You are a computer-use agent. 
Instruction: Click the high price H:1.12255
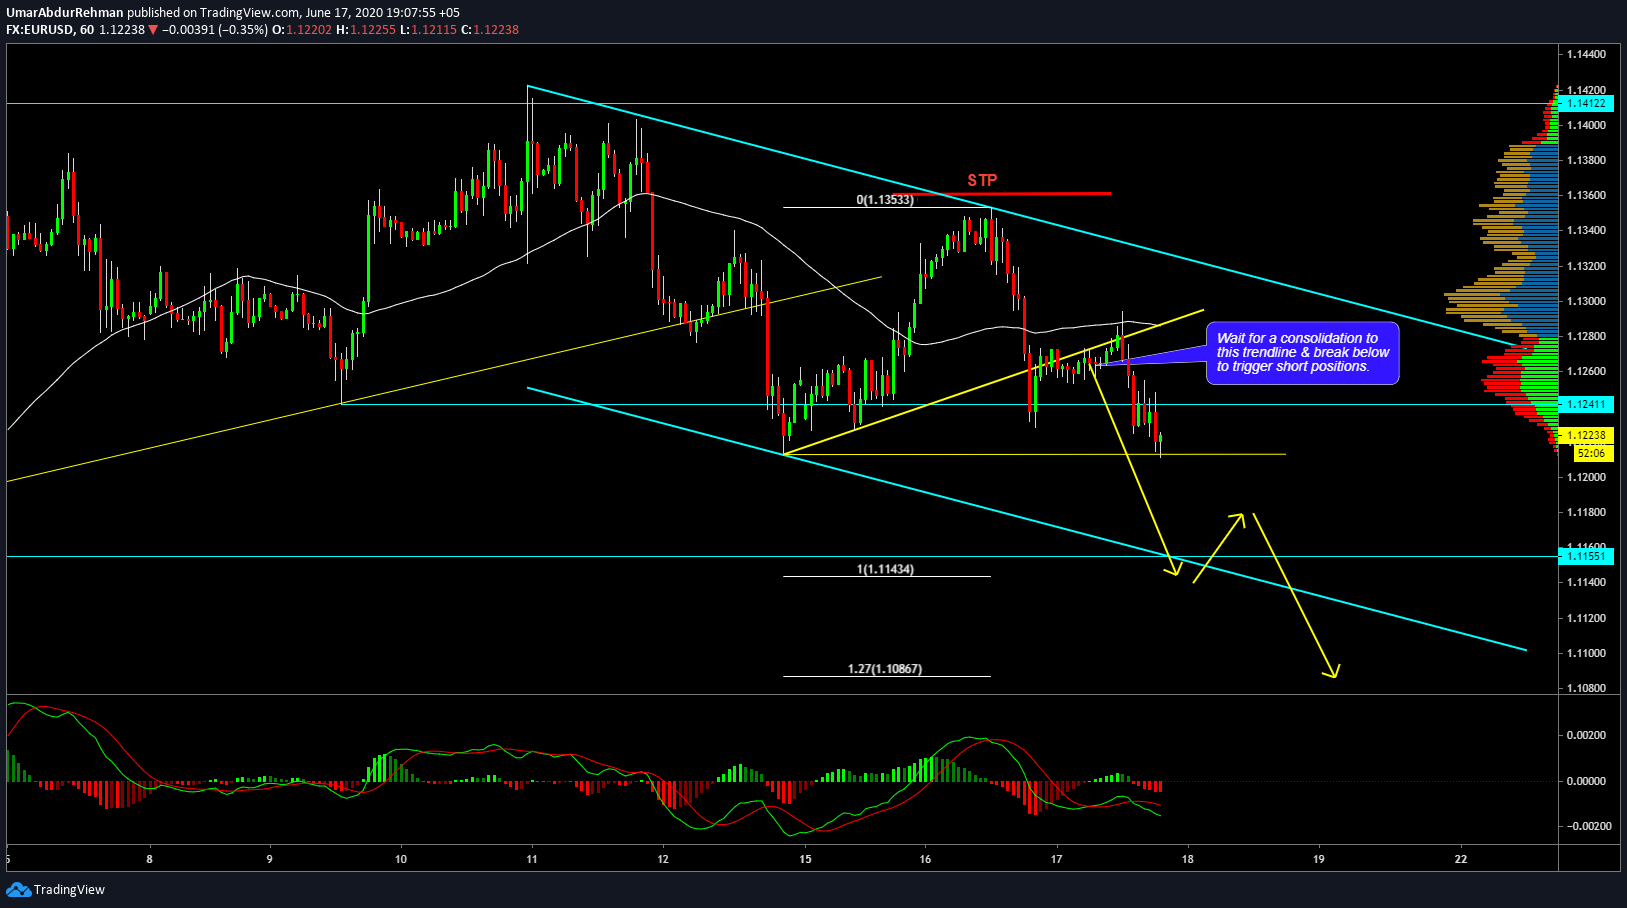(366, 30)
